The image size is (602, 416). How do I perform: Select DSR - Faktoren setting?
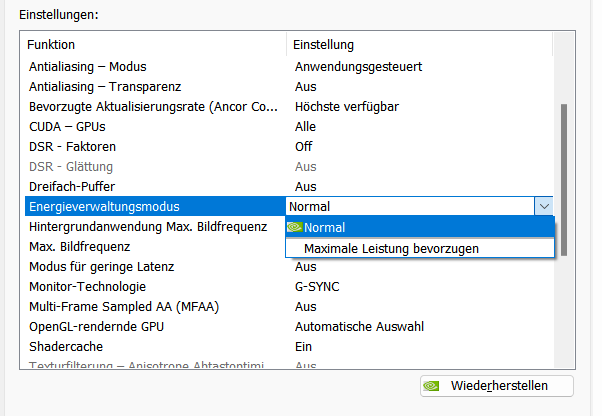(x=289, y=147)
